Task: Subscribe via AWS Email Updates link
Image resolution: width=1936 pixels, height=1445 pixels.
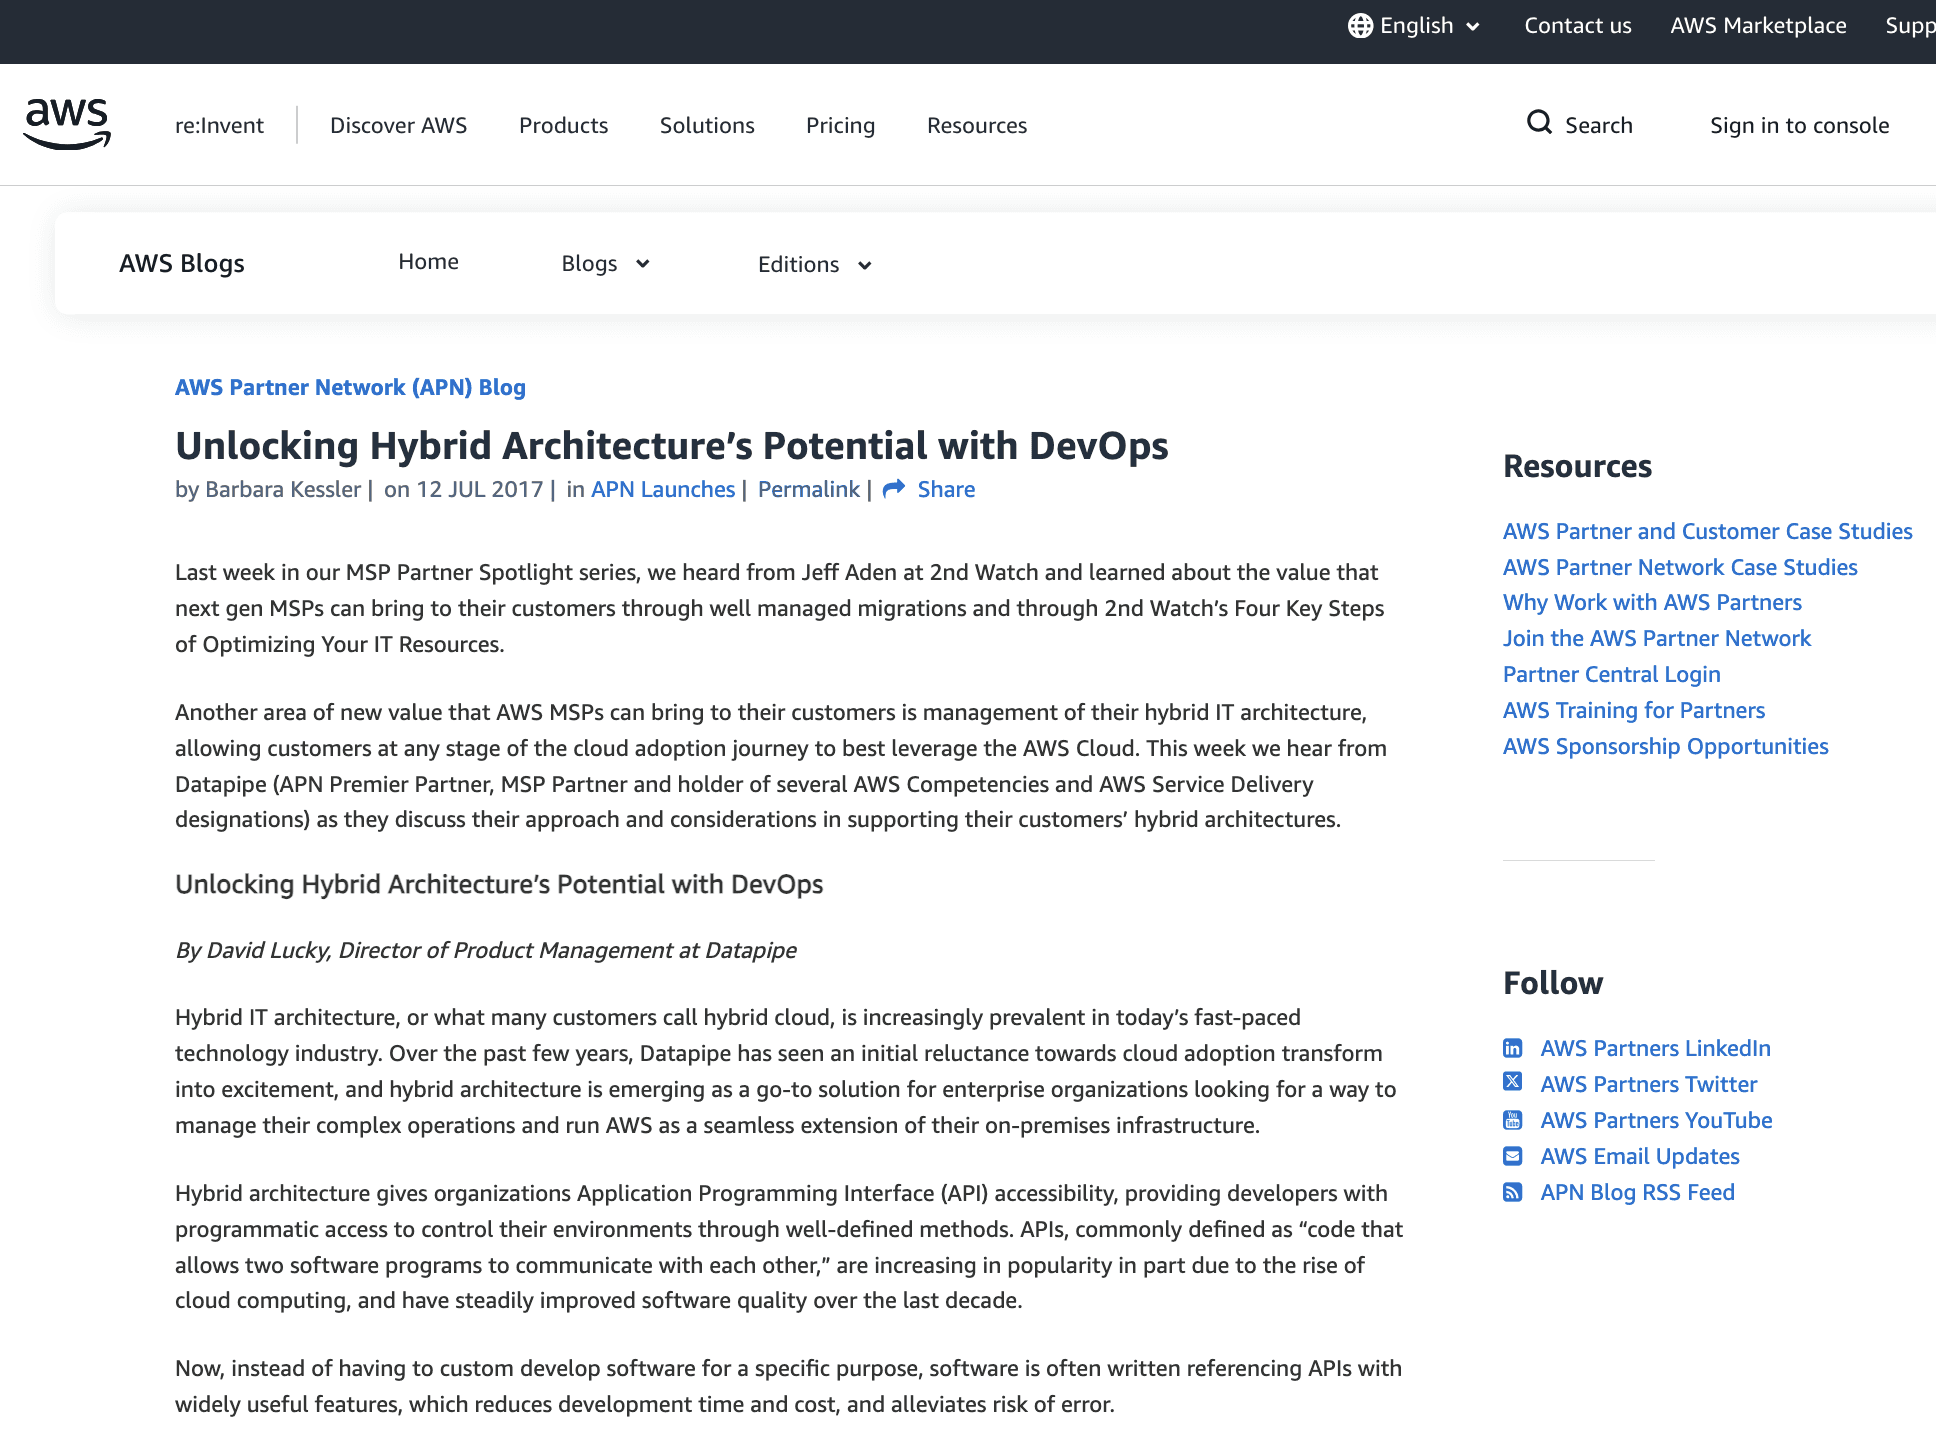Action: [x=1640, y=1156]
